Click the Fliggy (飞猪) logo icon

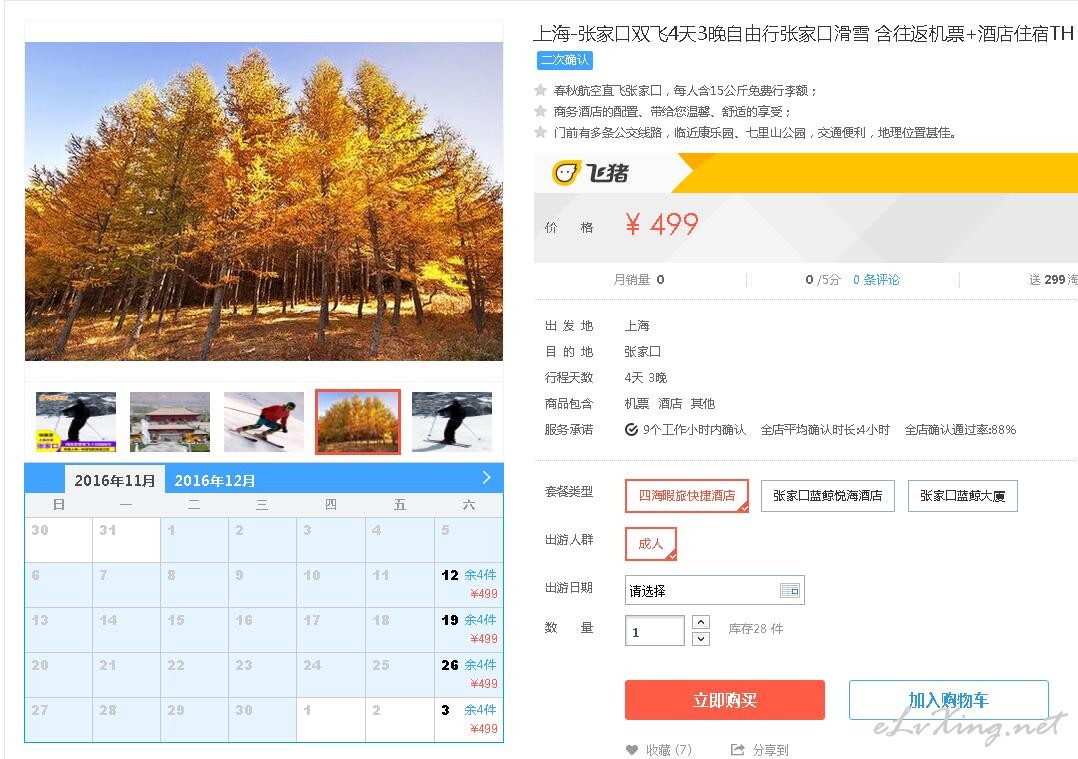(x=566, y=173)
